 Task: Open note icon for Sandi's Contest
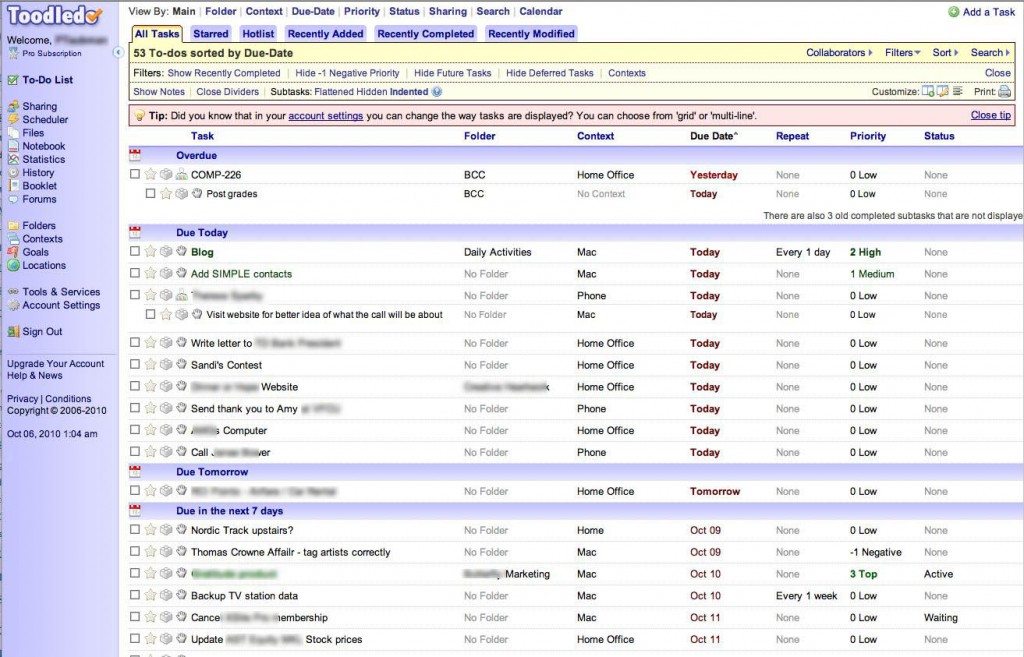coord(166,364)
